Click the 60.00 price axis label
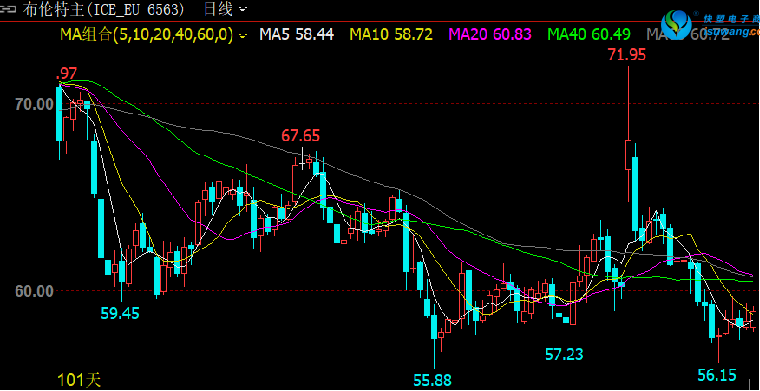 (x=34, y=291)
